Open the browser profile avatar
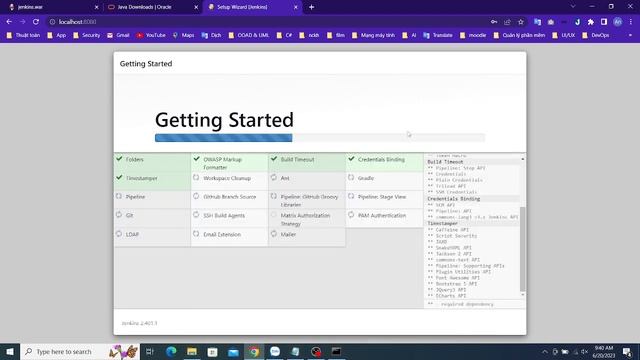 coord(618,22)
